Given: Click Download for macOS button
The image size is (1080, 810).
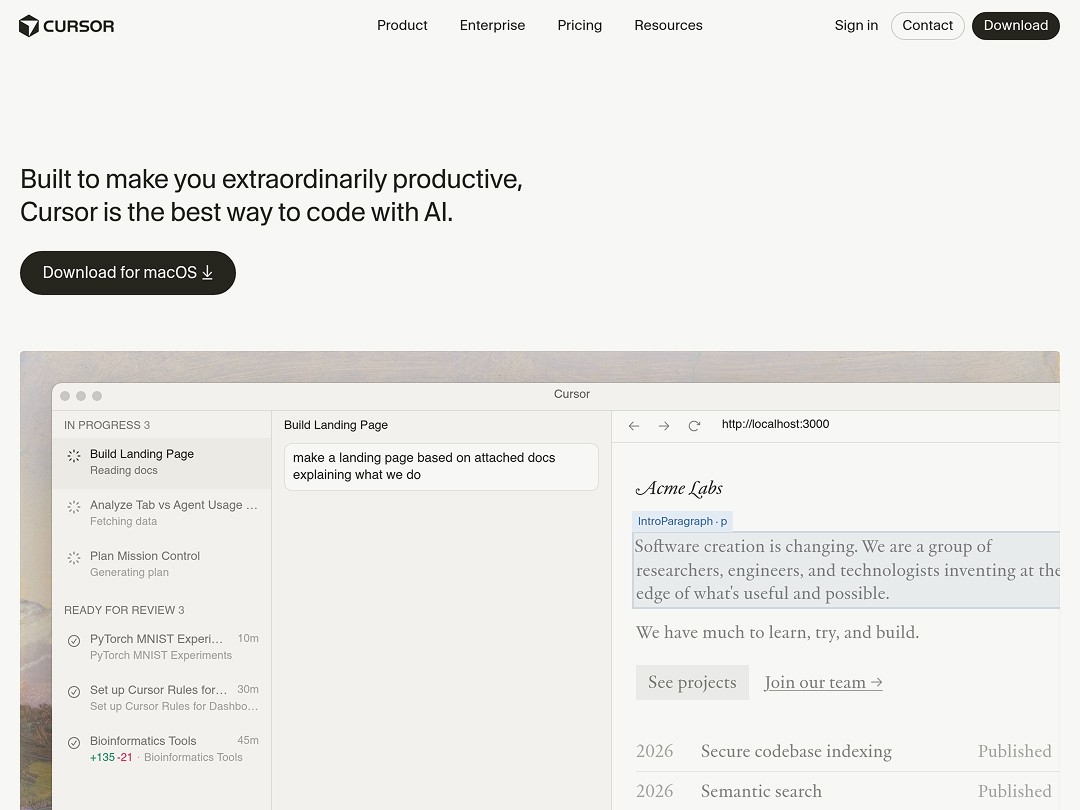Looking at the screenshot, I should [128, 273].
